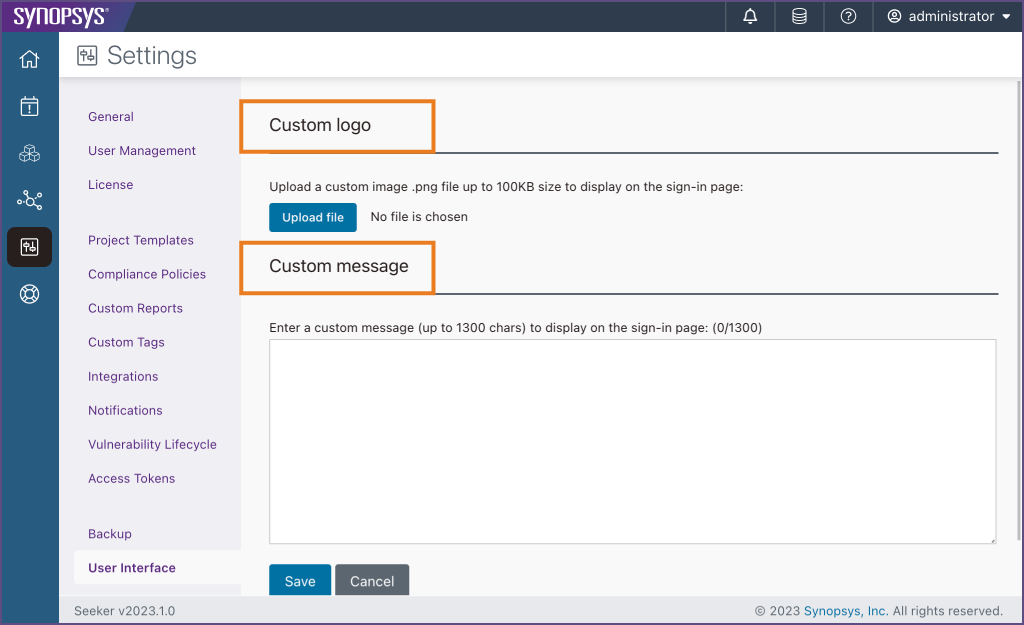The height and width of the screenshot is (625, 1024).
Task: Open the notification bell
Action: 749,16
